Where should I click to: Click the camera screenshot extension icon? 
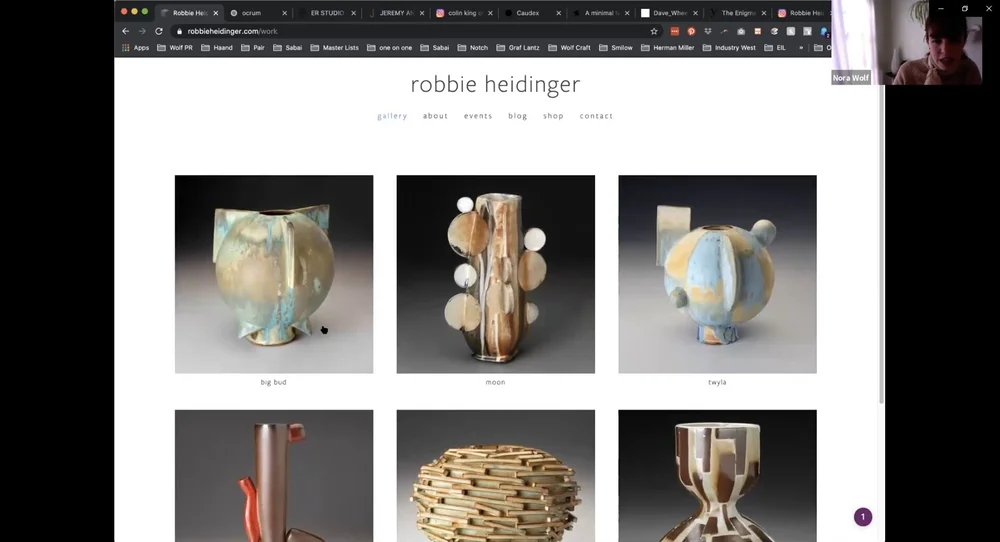pyautogui.click(x=740, y=31)
